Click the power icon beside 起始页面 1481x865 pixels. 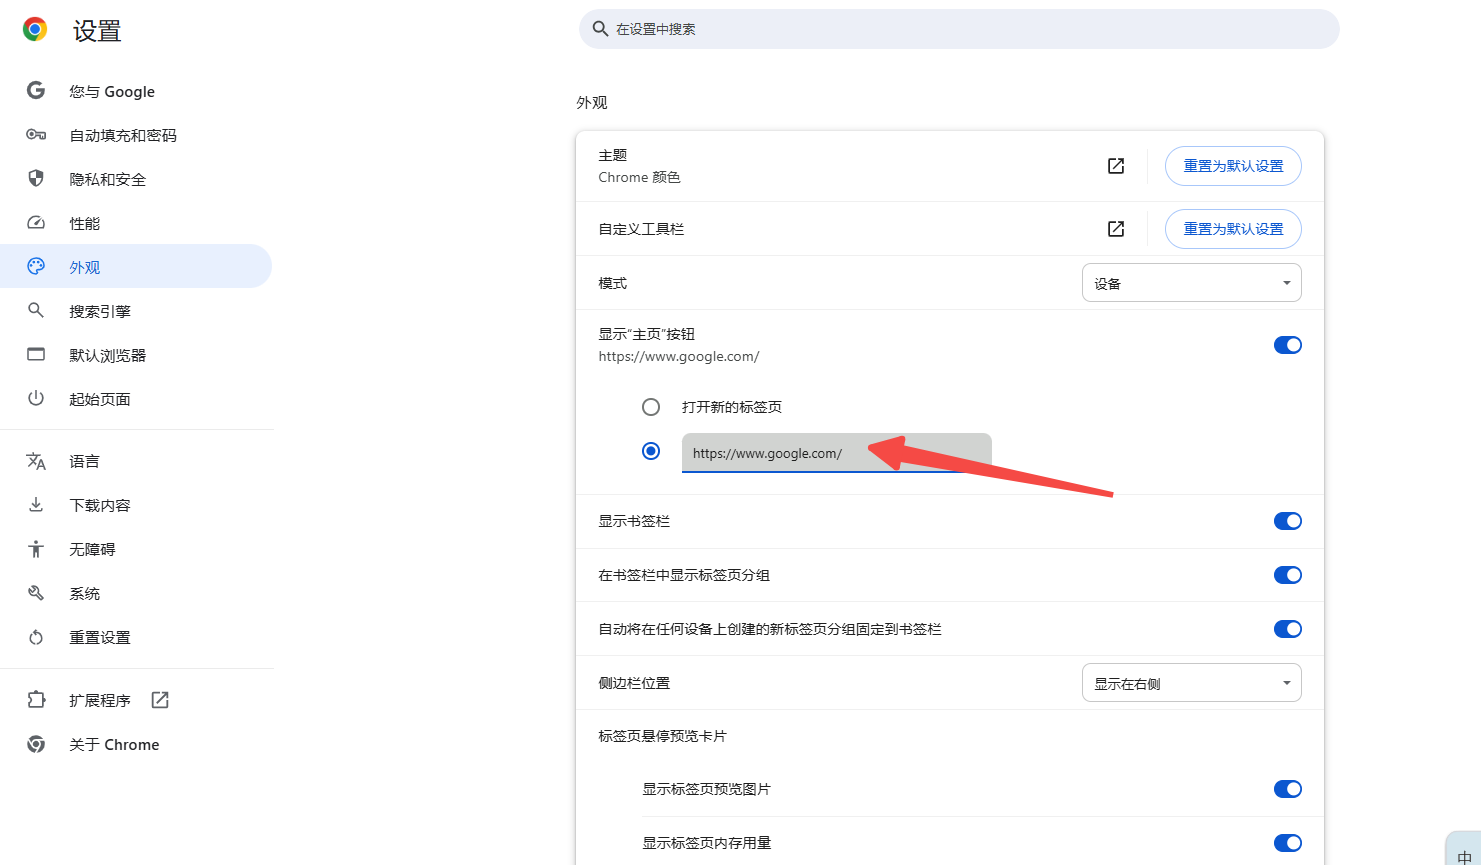click(x=36, y=399)
